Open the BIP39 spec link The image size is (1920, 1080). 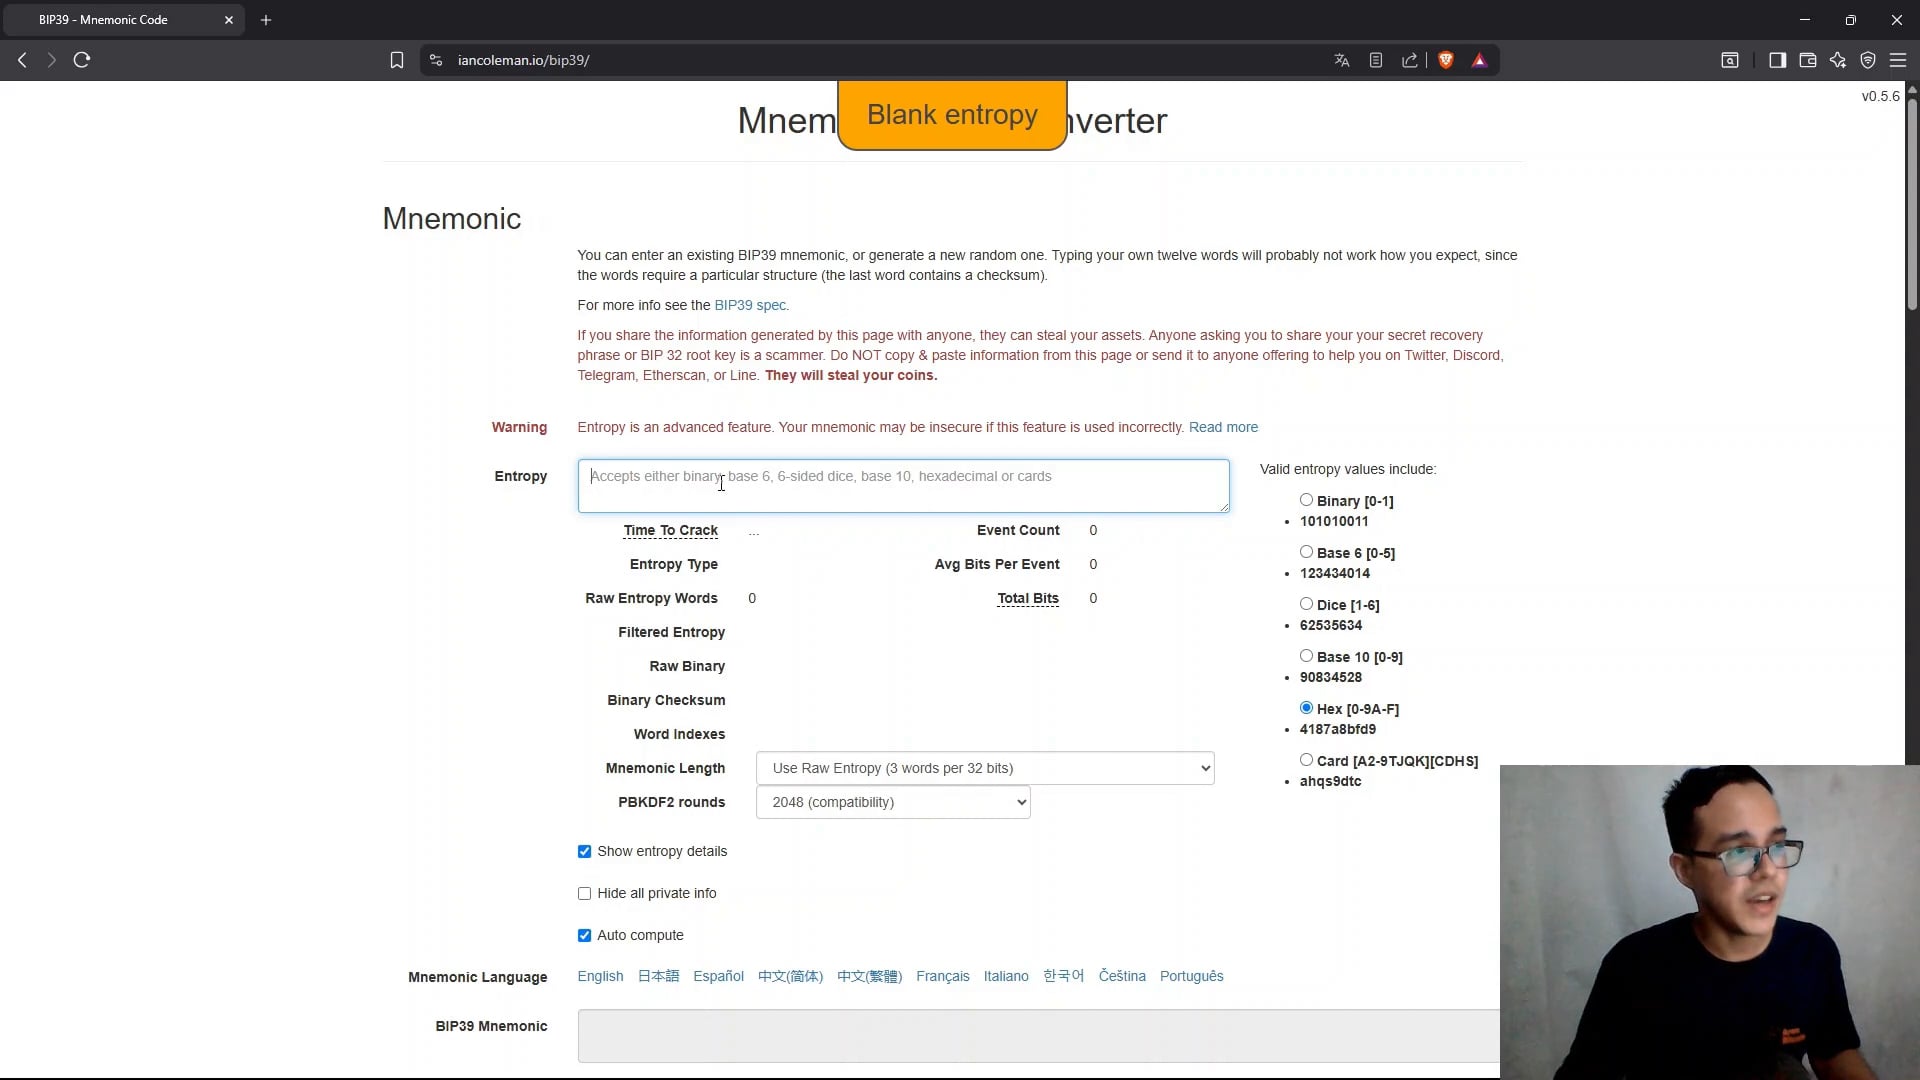pyautogui.click(x=750, y=305)
